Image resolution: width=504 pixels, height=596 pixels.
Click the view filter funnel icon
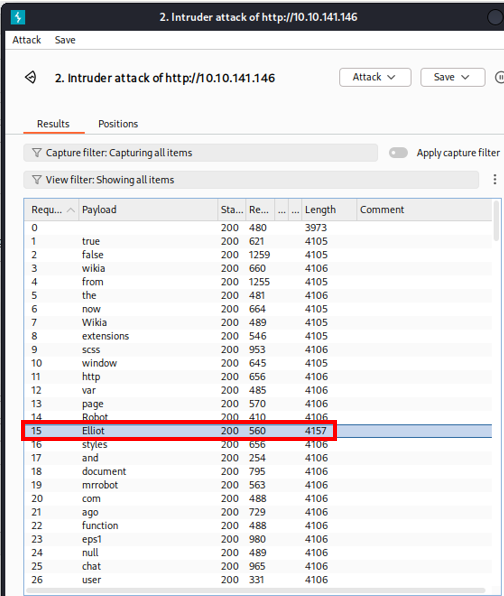36,180
